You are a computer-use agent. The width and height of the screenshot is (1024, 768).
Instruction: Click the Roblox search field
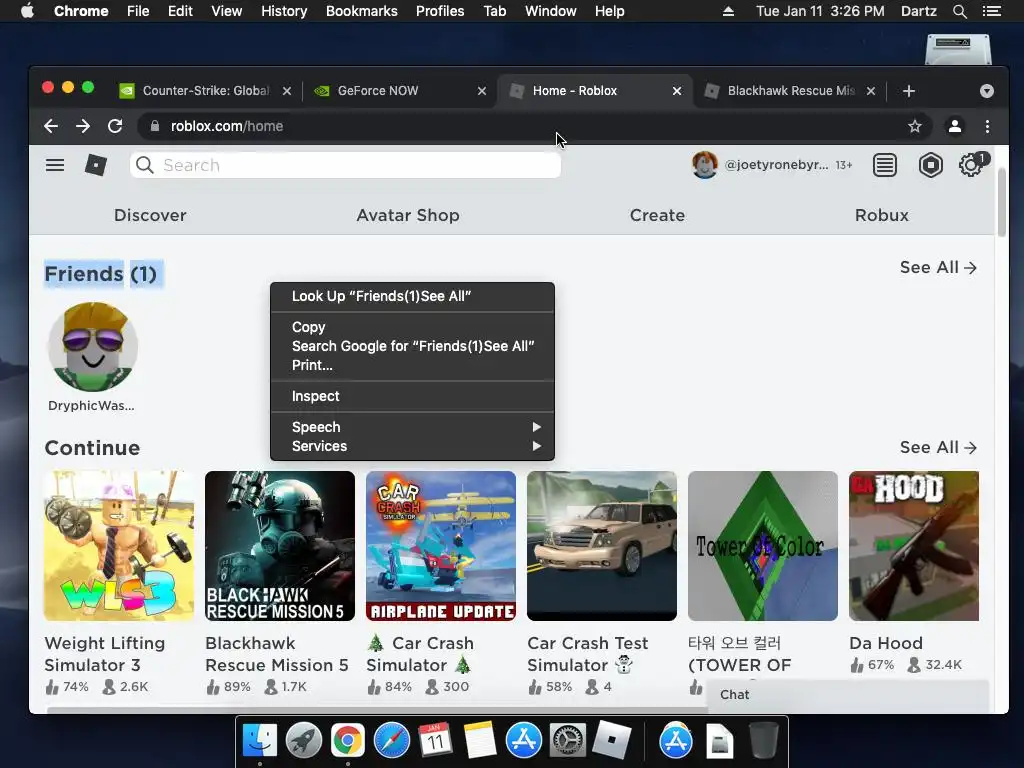pos(345,165)
